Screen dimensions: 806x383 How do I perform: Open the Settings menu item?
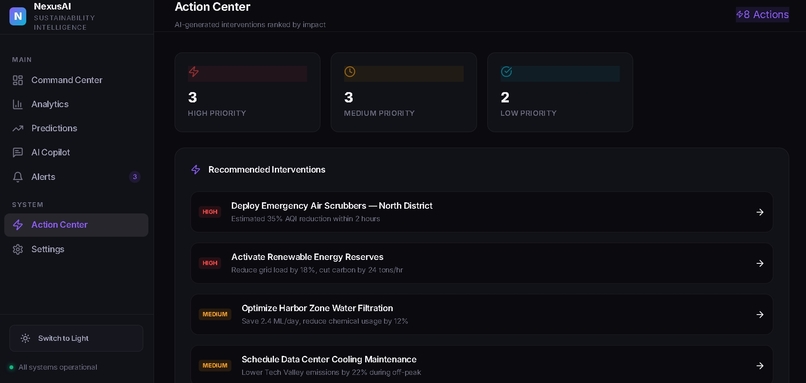point(76,249)
